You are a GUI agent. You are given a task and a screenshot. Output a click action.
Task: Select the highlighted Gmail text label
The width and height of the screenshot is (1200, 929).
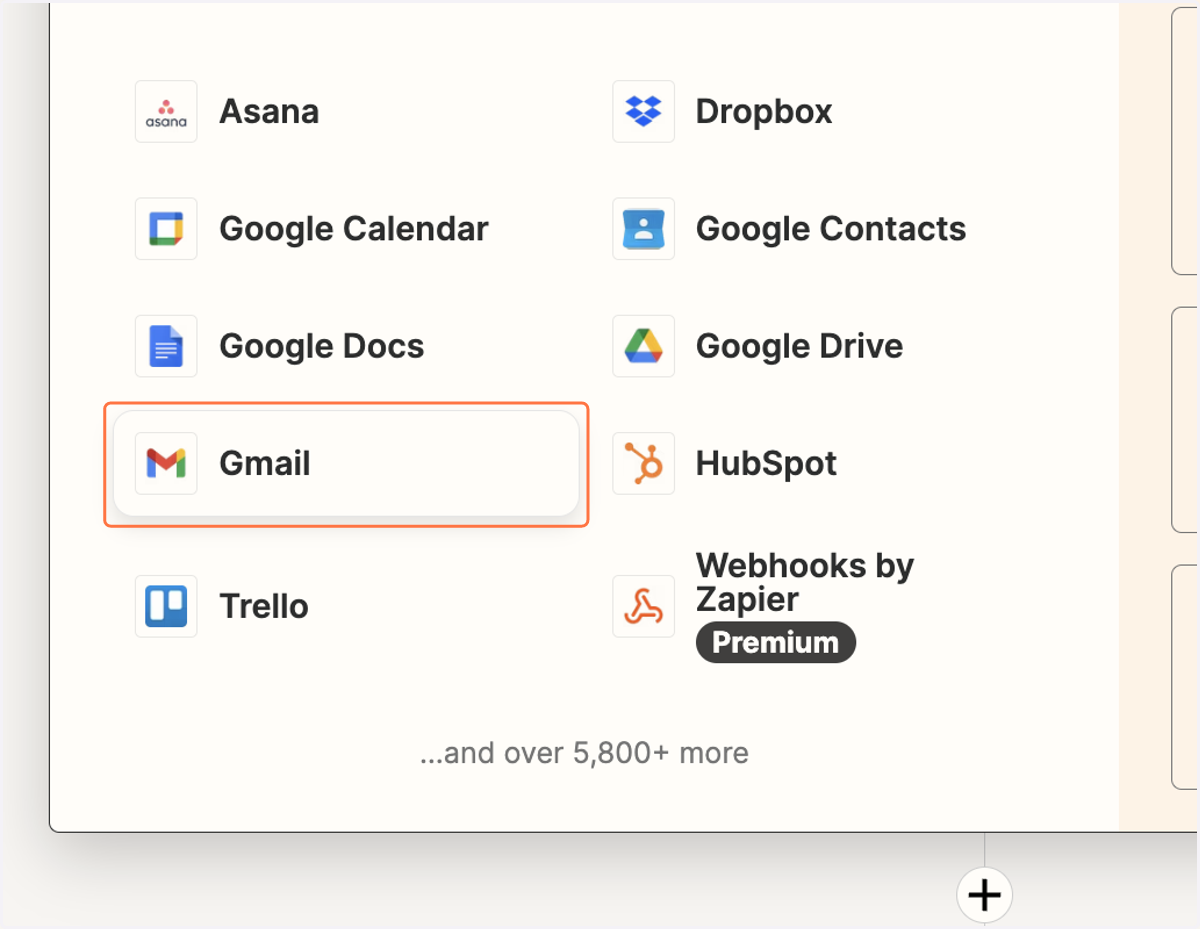(x=265, y=463)
